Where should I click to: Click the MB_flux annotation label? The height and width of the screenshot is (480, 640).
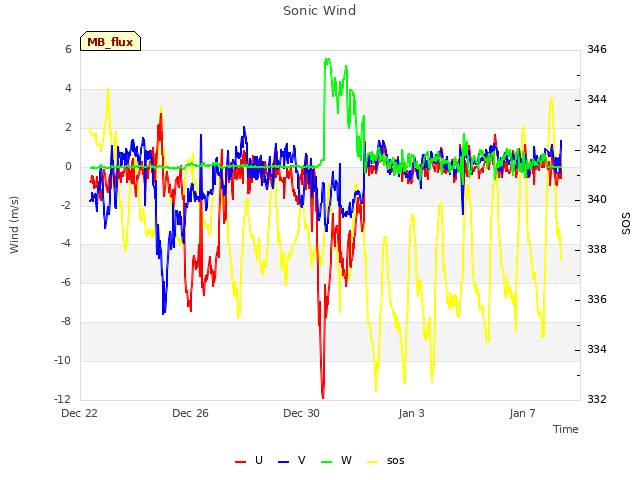point(110,42)
